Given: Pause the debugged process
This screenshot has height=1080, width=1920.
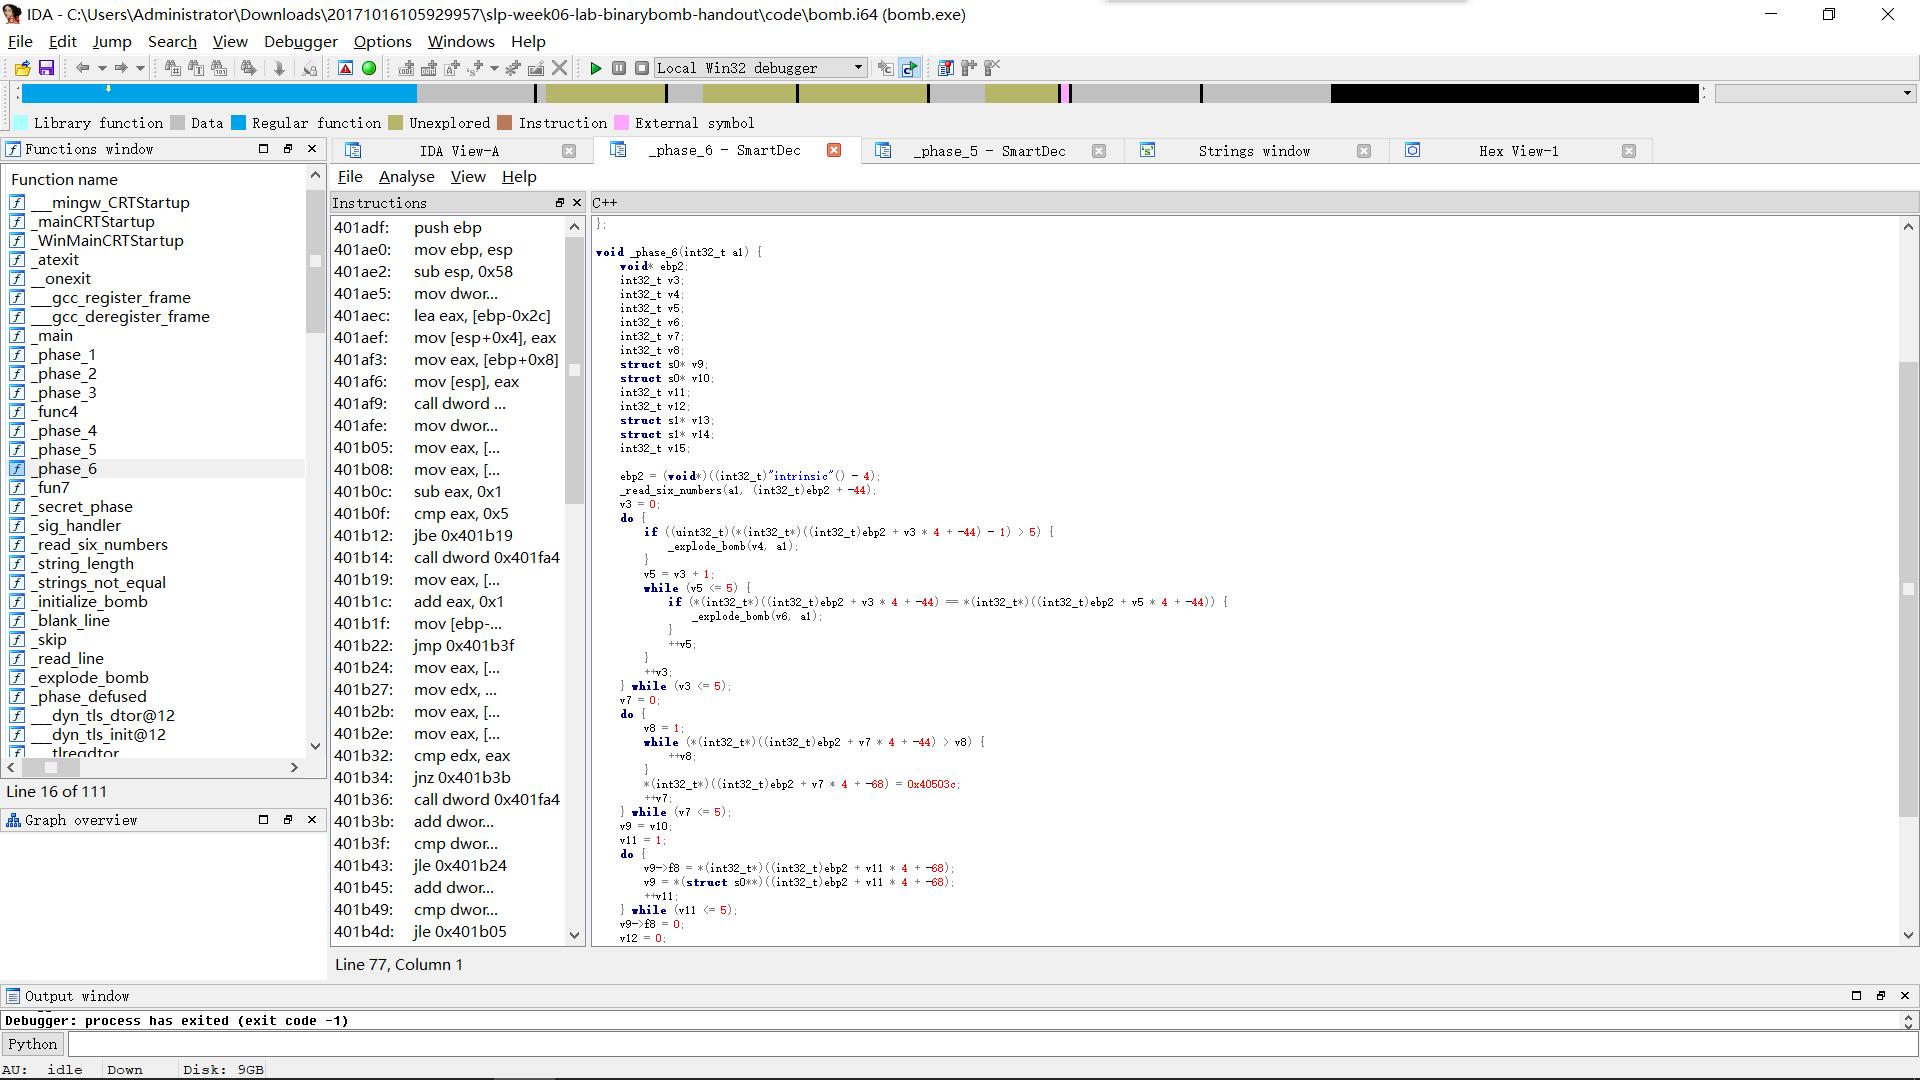Looking at the screenshot, I should click(x=619, y=68).
